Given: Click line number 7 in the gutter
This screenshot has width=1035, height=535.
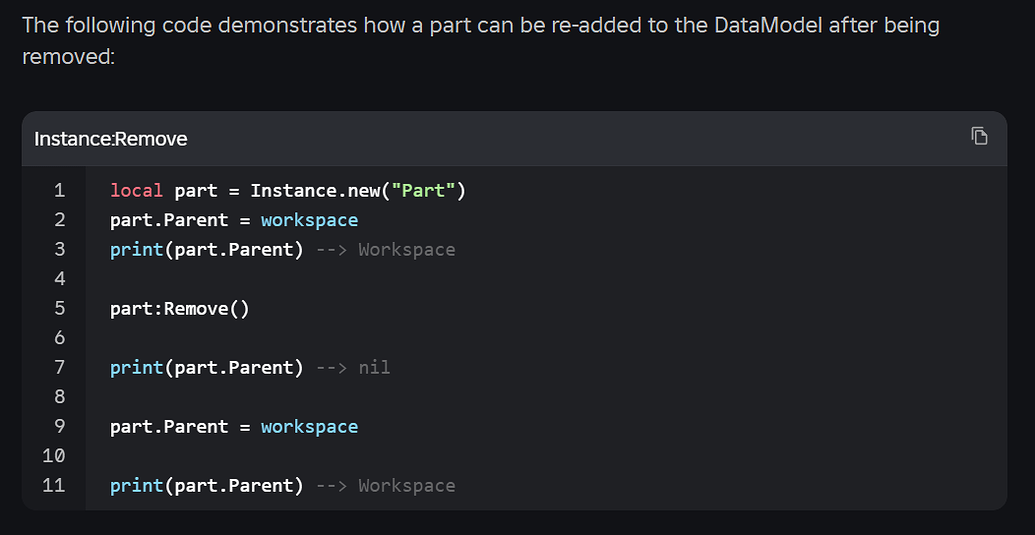Looking at the screenshot, I should pyautogui.click(x=59, y=367).
